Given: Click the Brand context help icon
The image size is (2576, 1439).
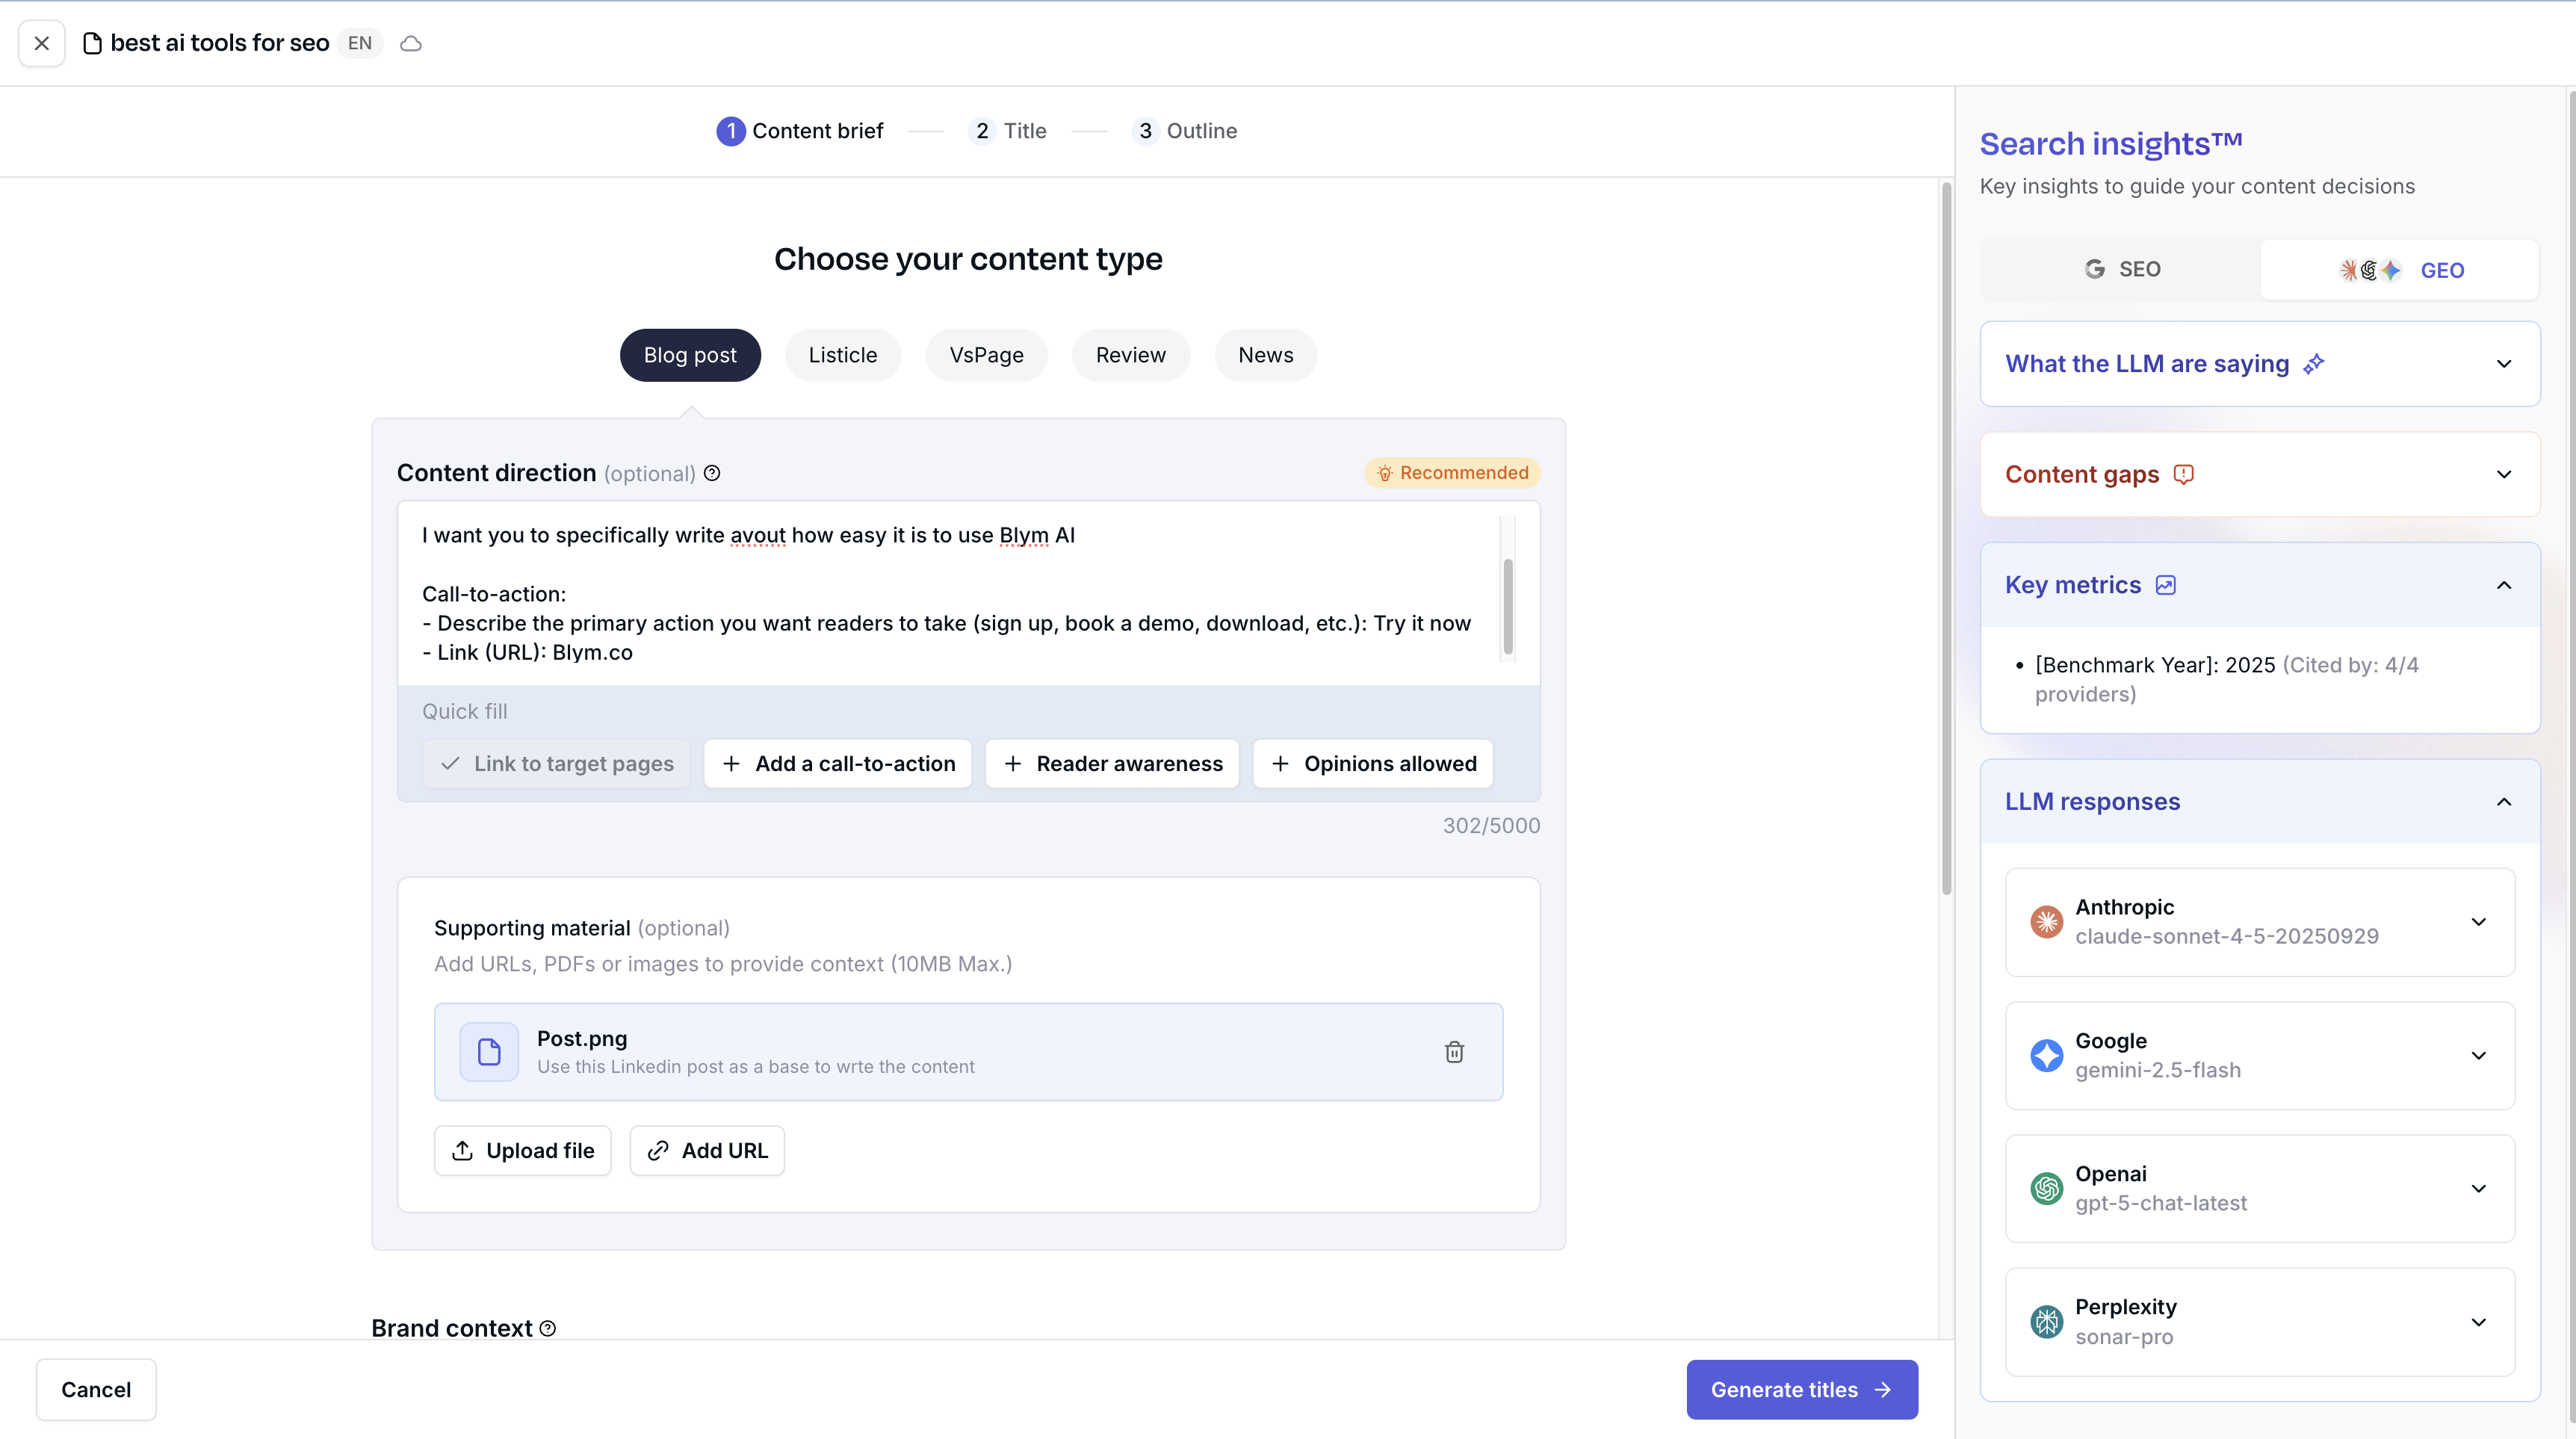Looking at the screenshot, I should click(548, 1328).
